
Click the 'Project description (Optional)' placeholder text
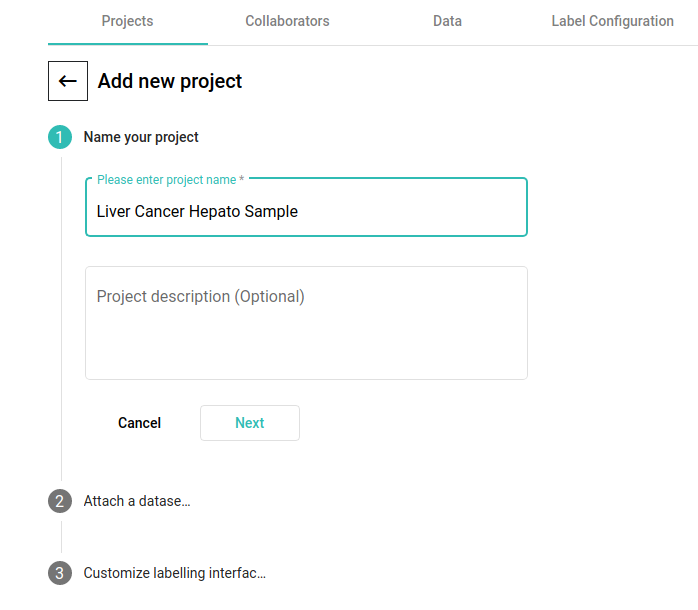pos(200,296)
